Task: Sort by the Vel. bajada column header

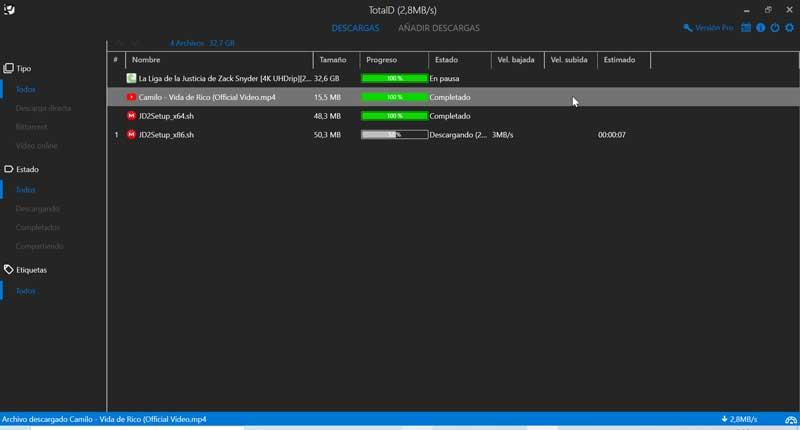Action: 517,60
